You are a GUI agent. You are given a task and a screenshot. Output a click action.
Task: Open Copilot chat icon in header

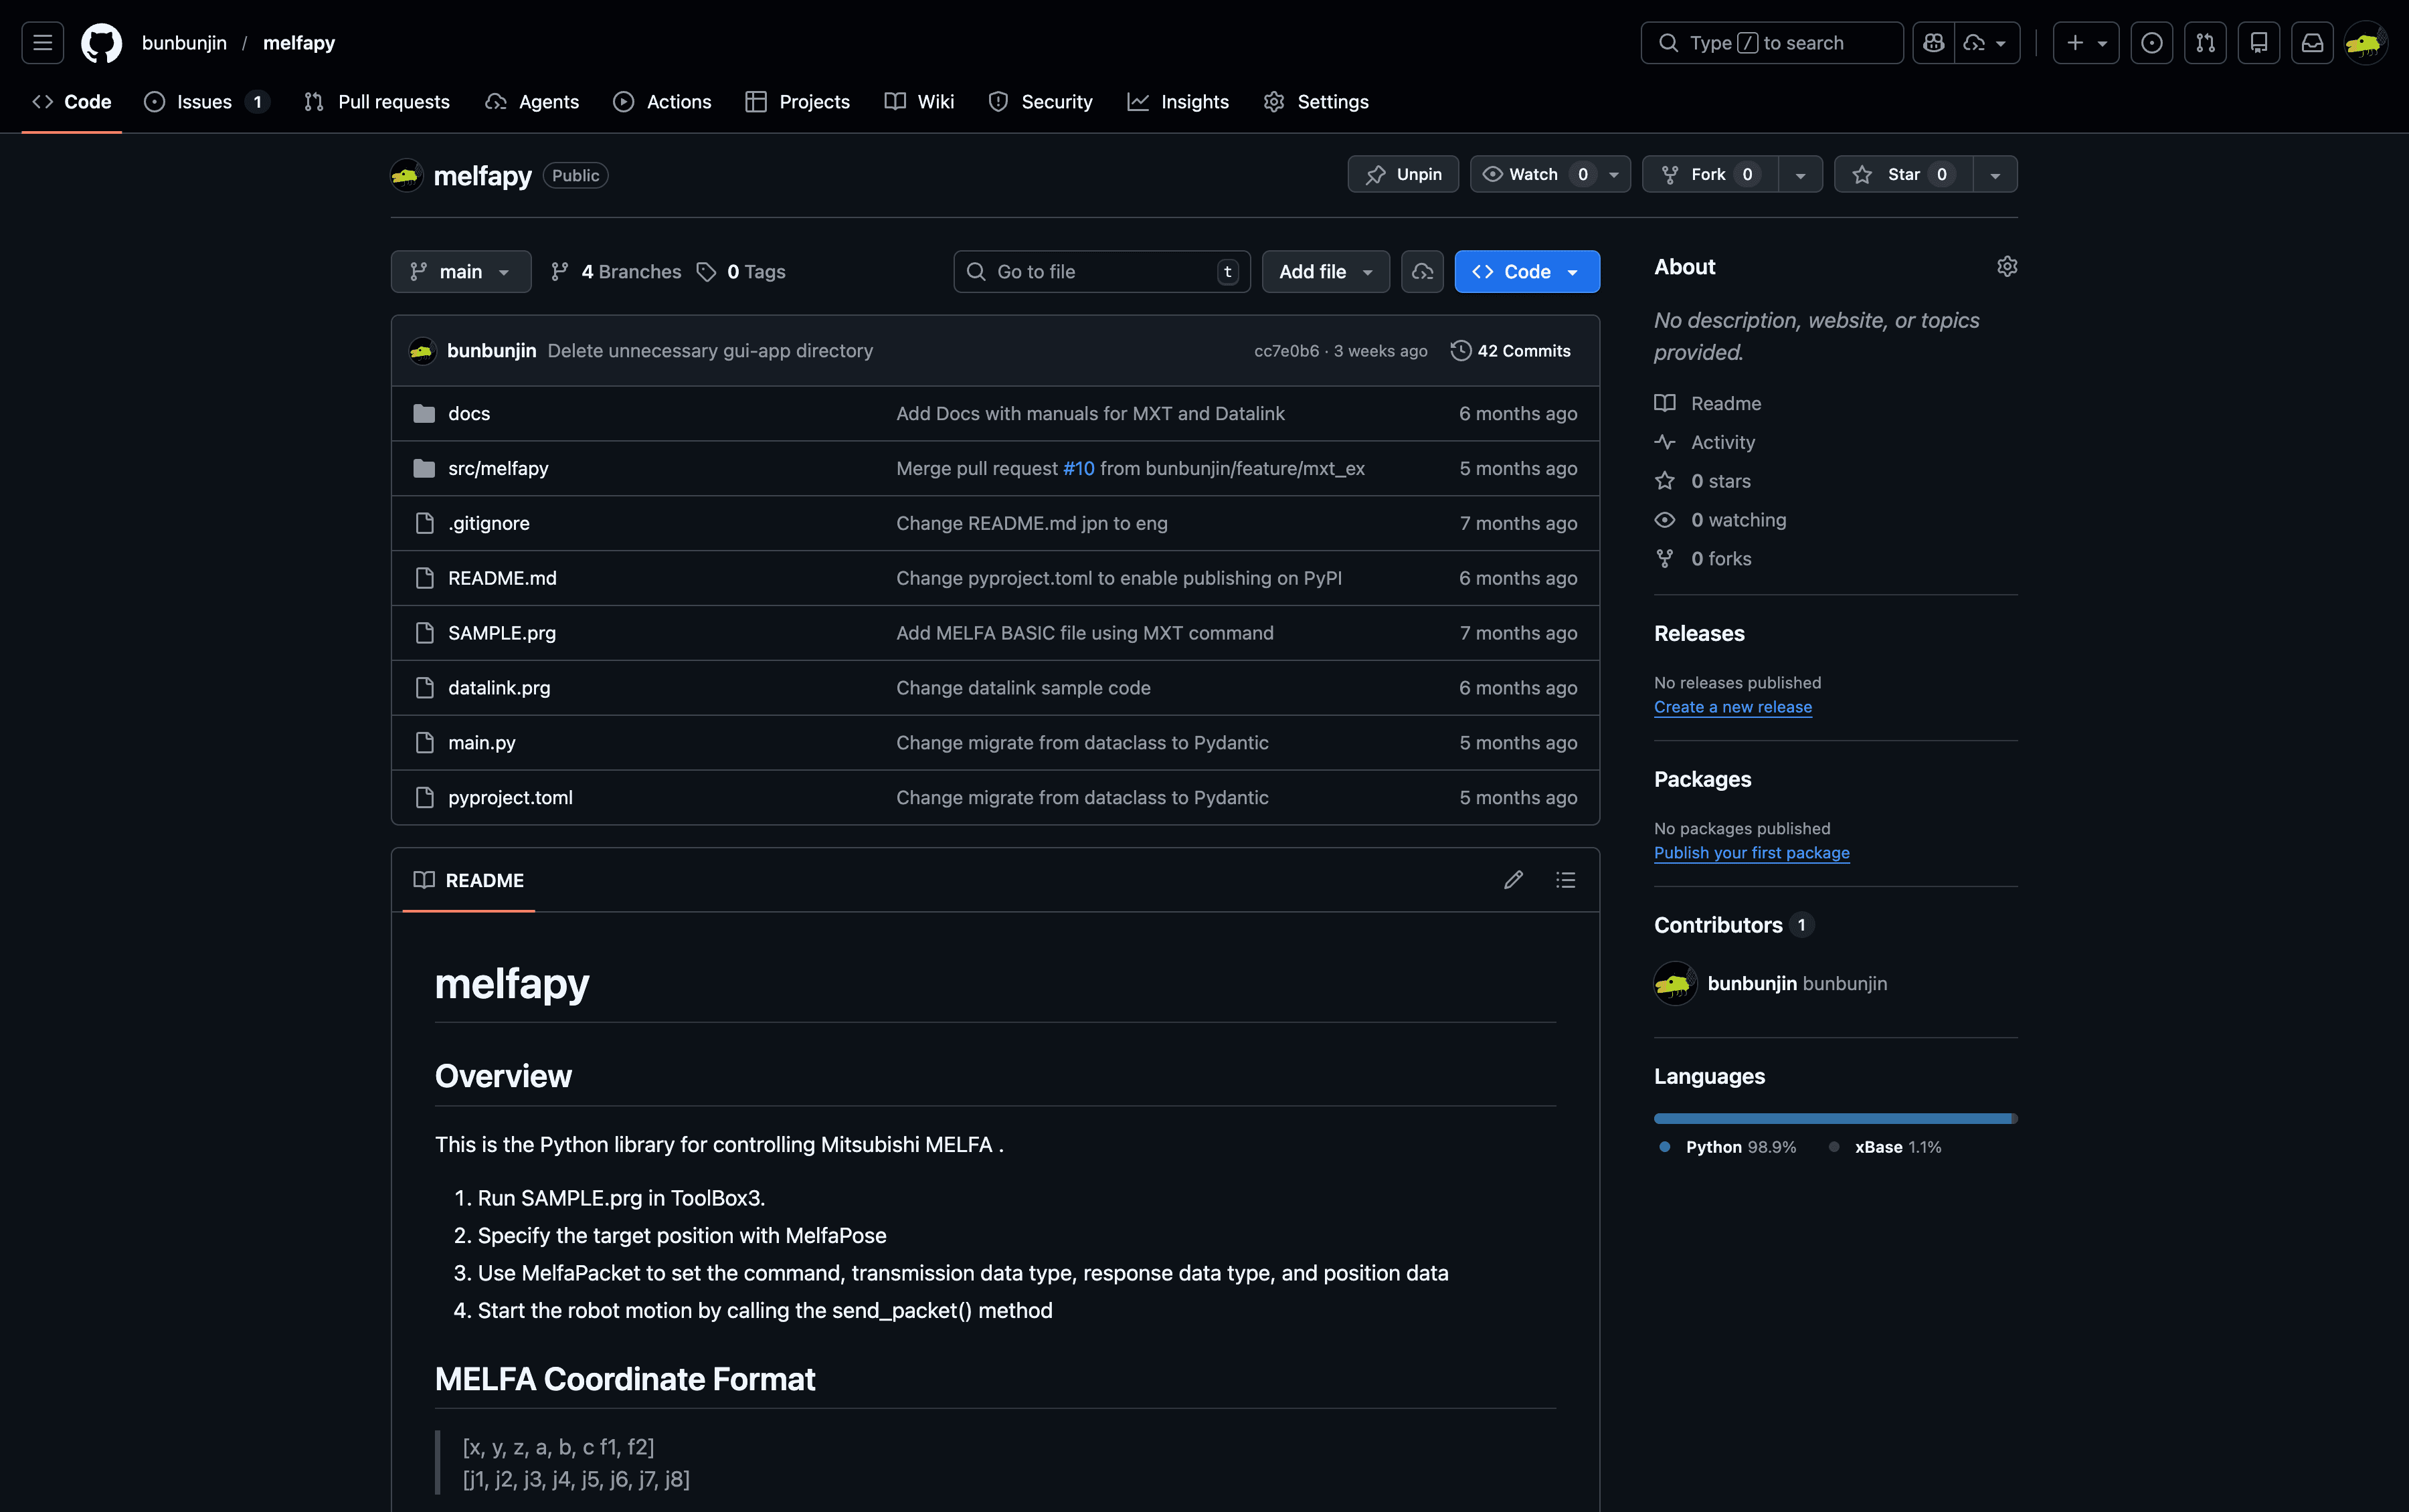pyautogui.click(x=1934, y=43)
